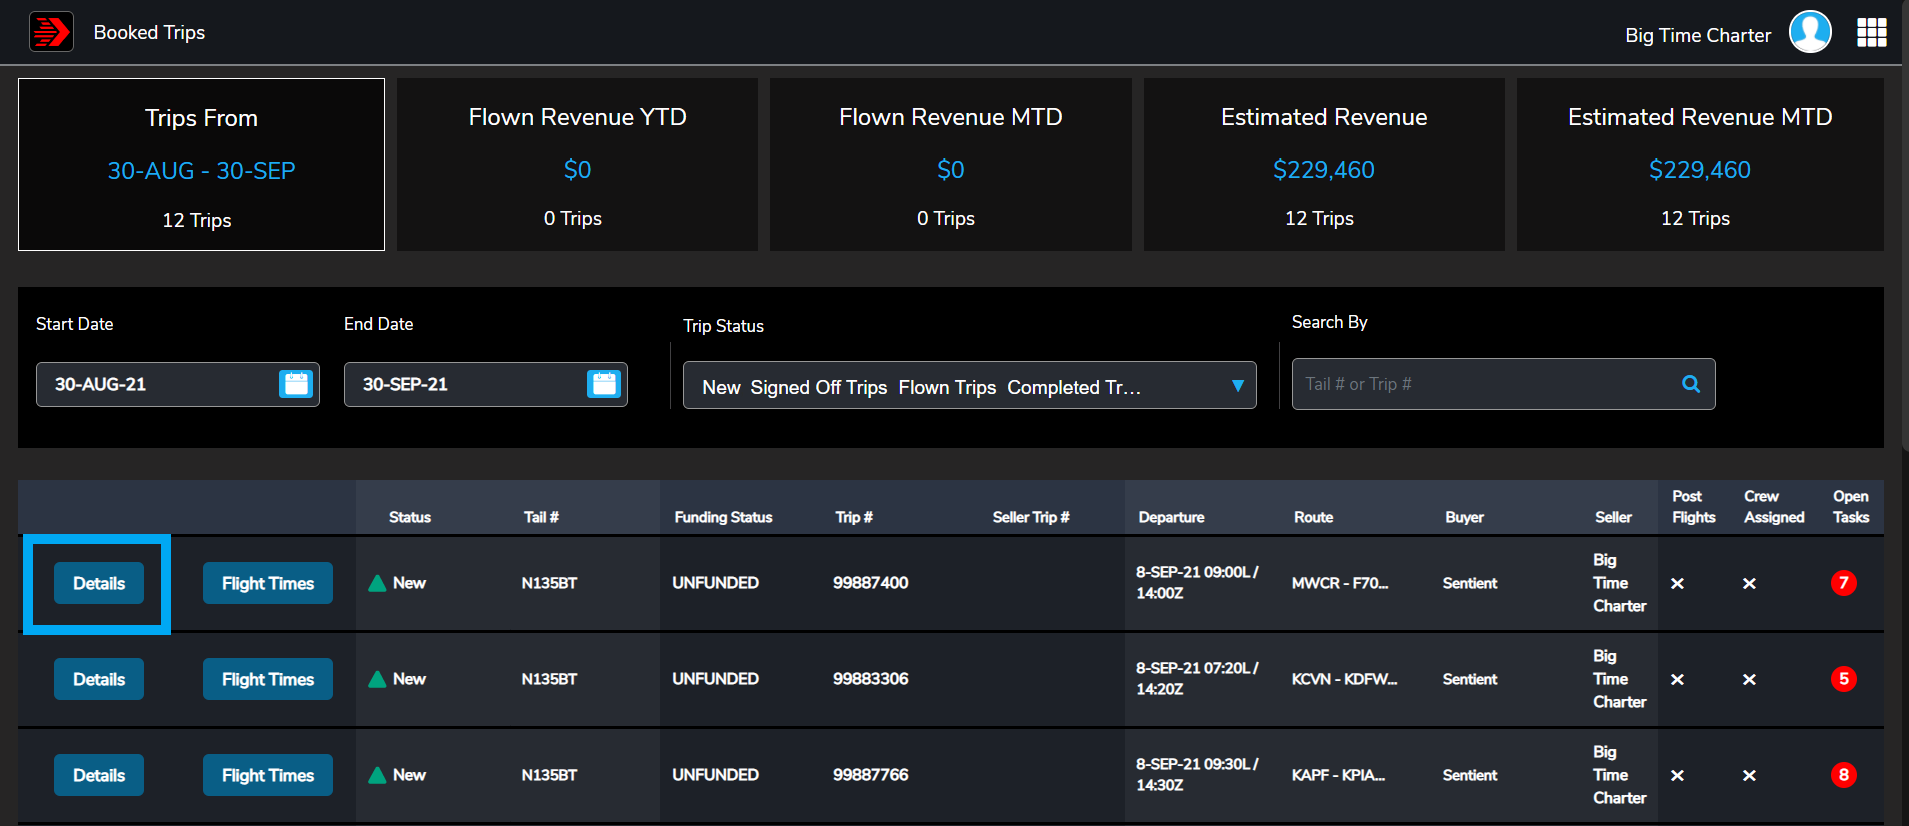This screenshot has width=1909, height=826.
Task: Open the Start Date calendar picker
Action: [296, 384]
